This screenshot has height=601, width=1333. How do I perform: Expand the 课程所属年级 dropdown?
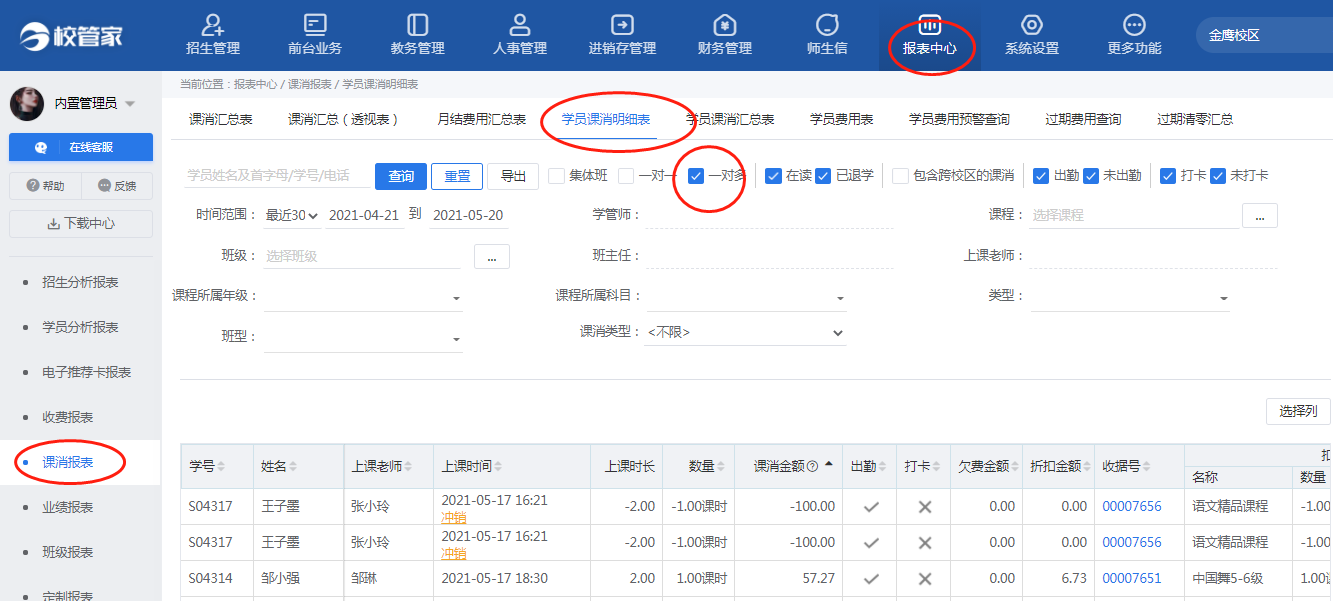tap(364, 296)
